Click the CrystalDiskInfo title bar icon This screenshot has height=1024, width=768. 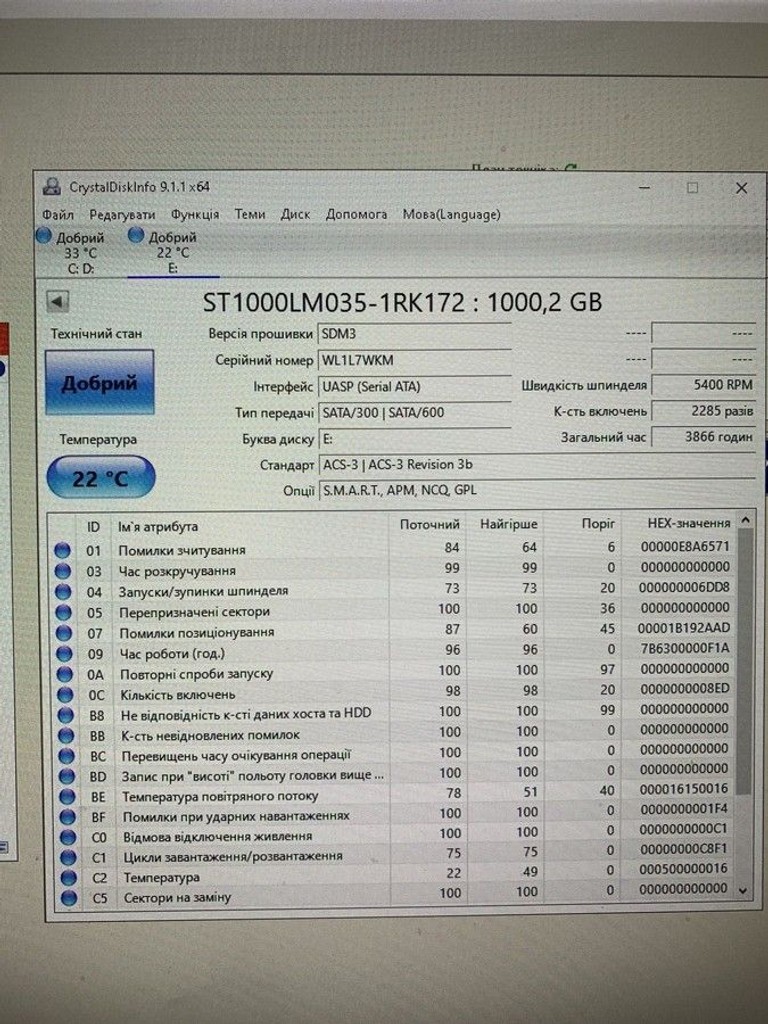click(x=52, y=187)
